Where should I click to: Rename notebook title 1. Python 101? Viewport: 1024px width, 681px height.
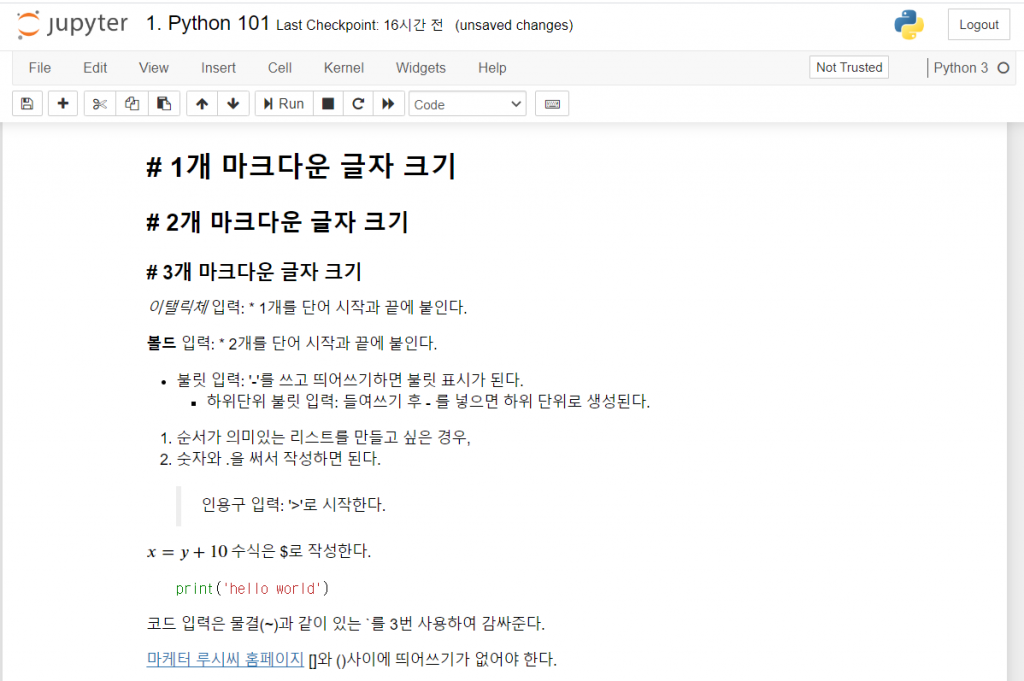[208, 24]
